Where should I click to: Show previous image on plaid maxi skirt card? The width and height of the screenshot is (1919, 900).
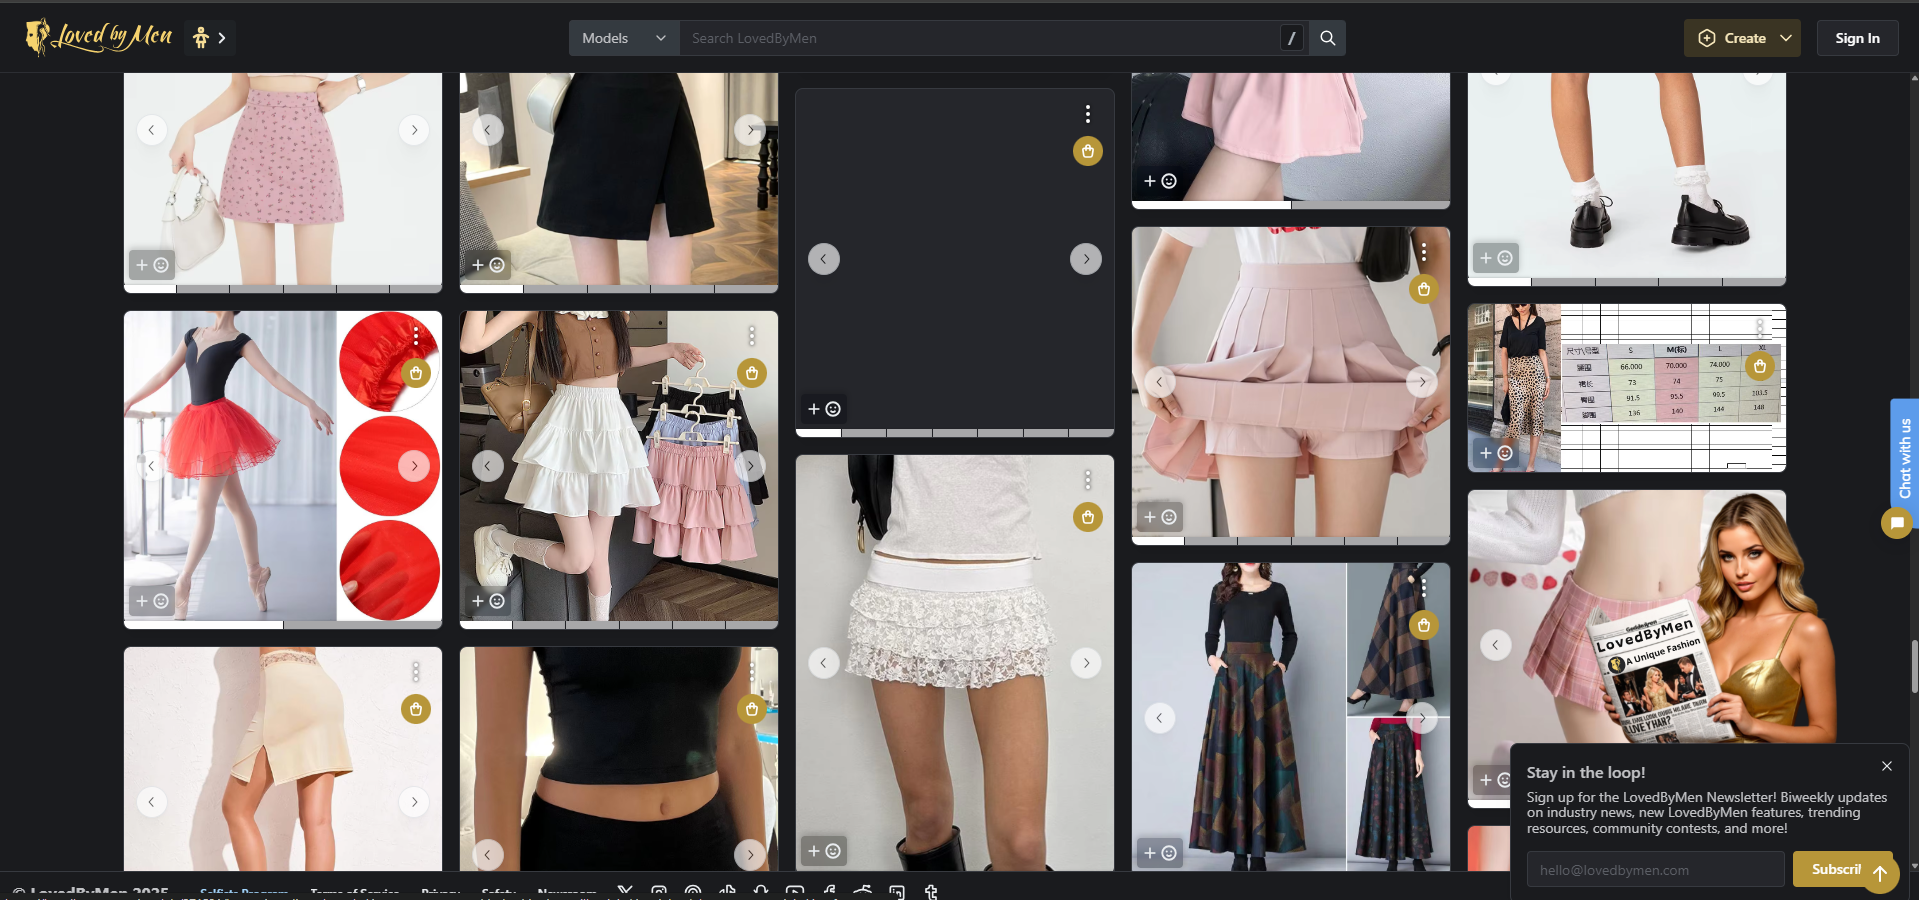point(1159,718)
